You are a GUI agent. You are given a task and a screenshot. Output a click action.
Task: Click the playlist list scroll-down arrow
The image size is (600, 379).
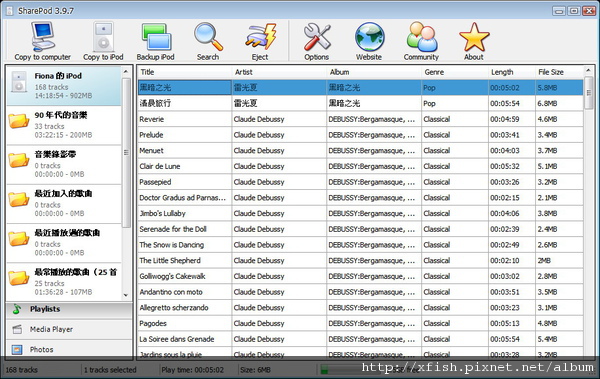click(x=126, y=295)
